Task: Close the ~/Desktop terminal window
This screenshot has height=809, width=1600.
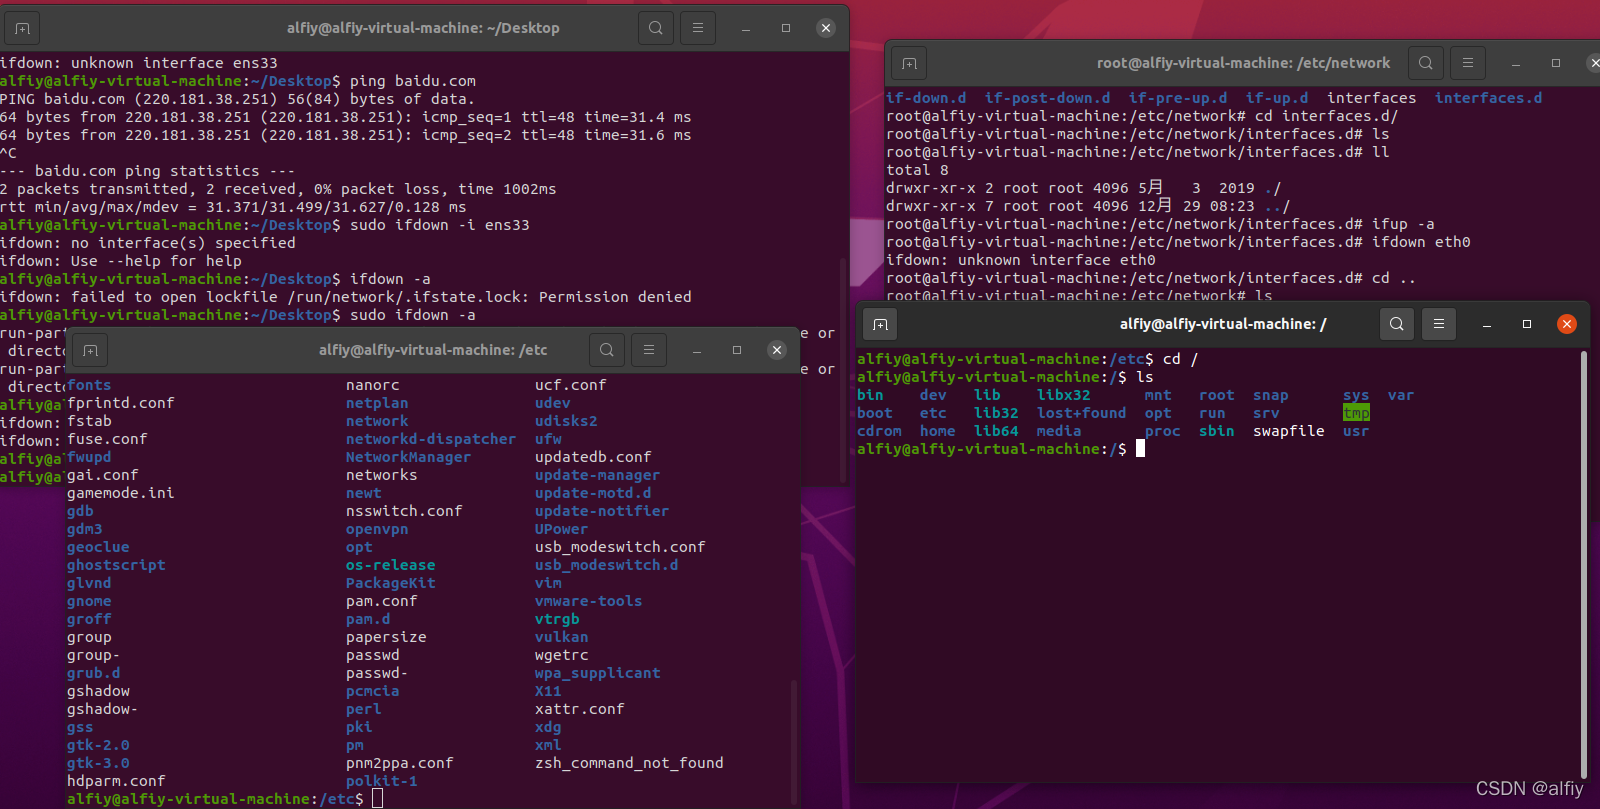Action: 826,28
